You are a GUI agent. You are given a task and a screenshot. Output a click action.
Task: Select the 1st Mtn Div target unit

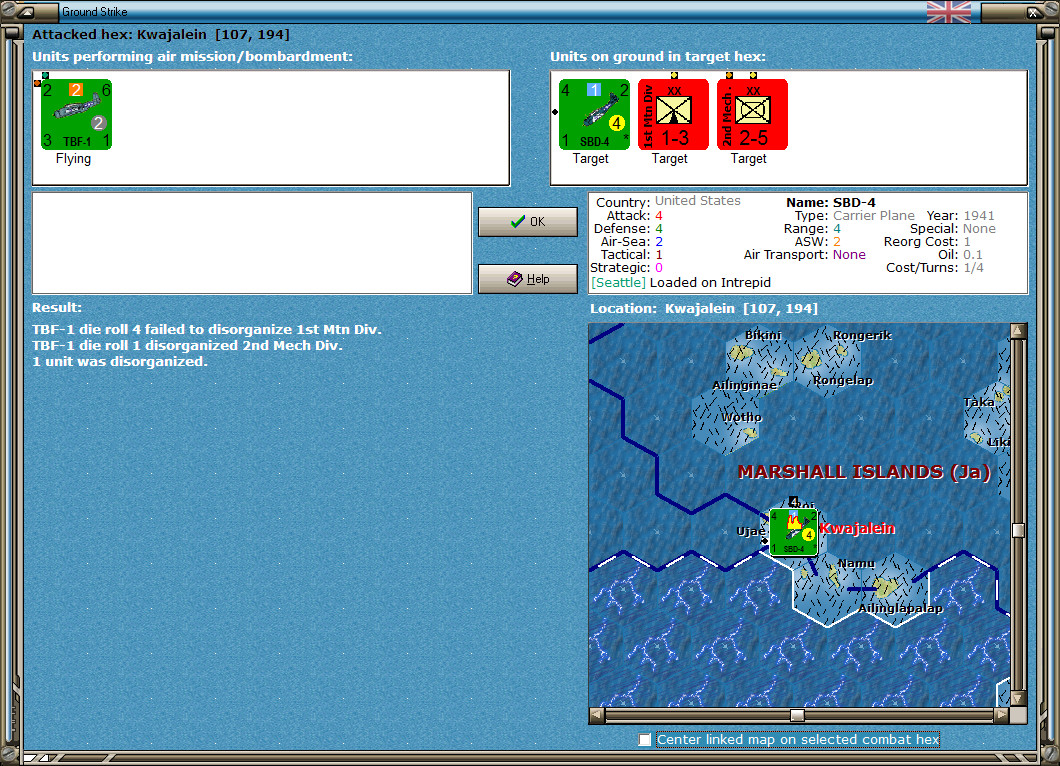point(673,114)
